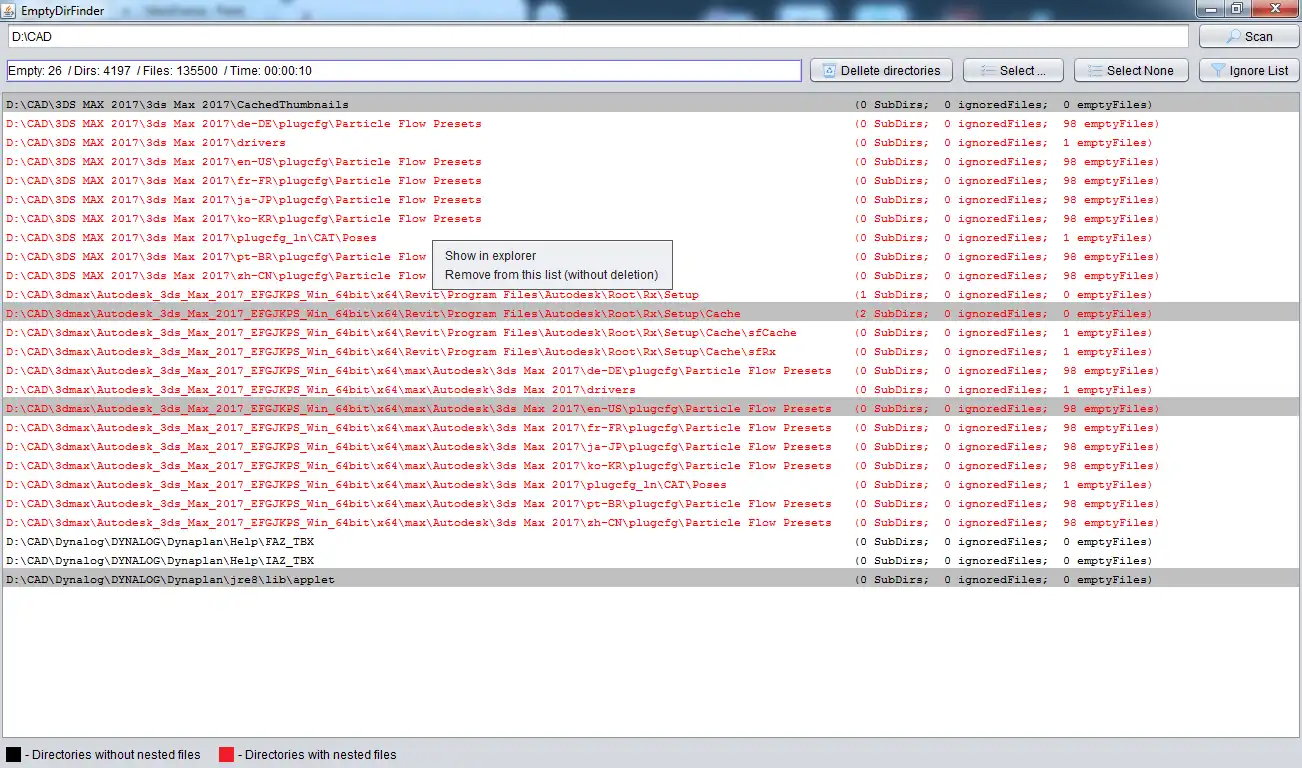Click the Dellete directories button
This screenshot has height=768, width=1302.
point(881,71)
